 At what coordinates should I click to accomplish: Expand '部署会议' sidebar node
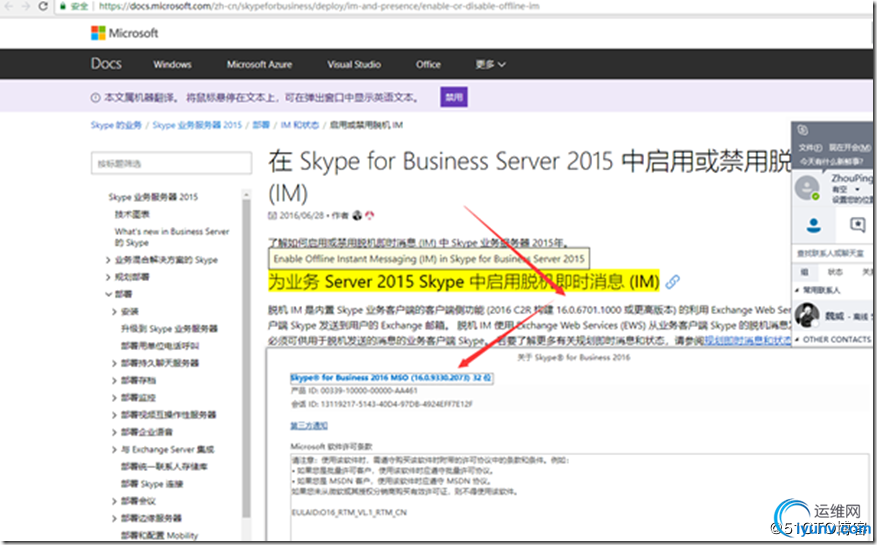coord(114,501)
